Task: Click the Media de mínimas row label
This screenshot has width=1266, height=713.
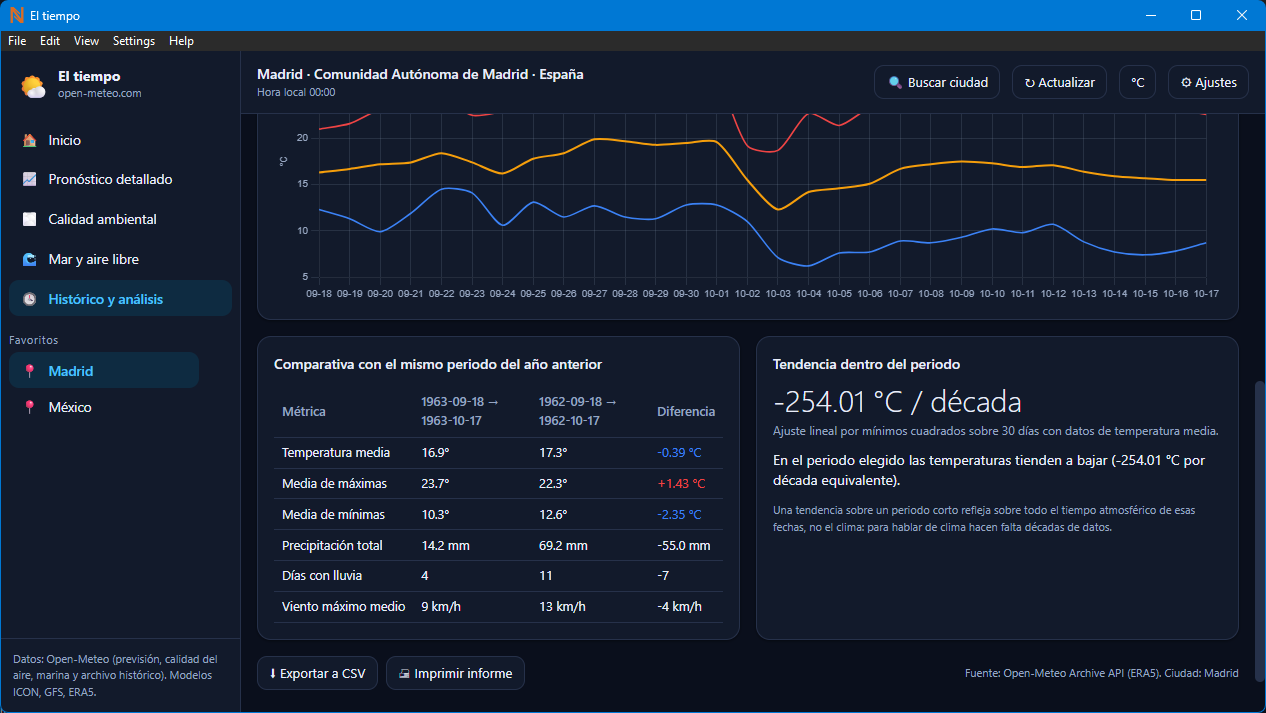Action: (333, 515)
